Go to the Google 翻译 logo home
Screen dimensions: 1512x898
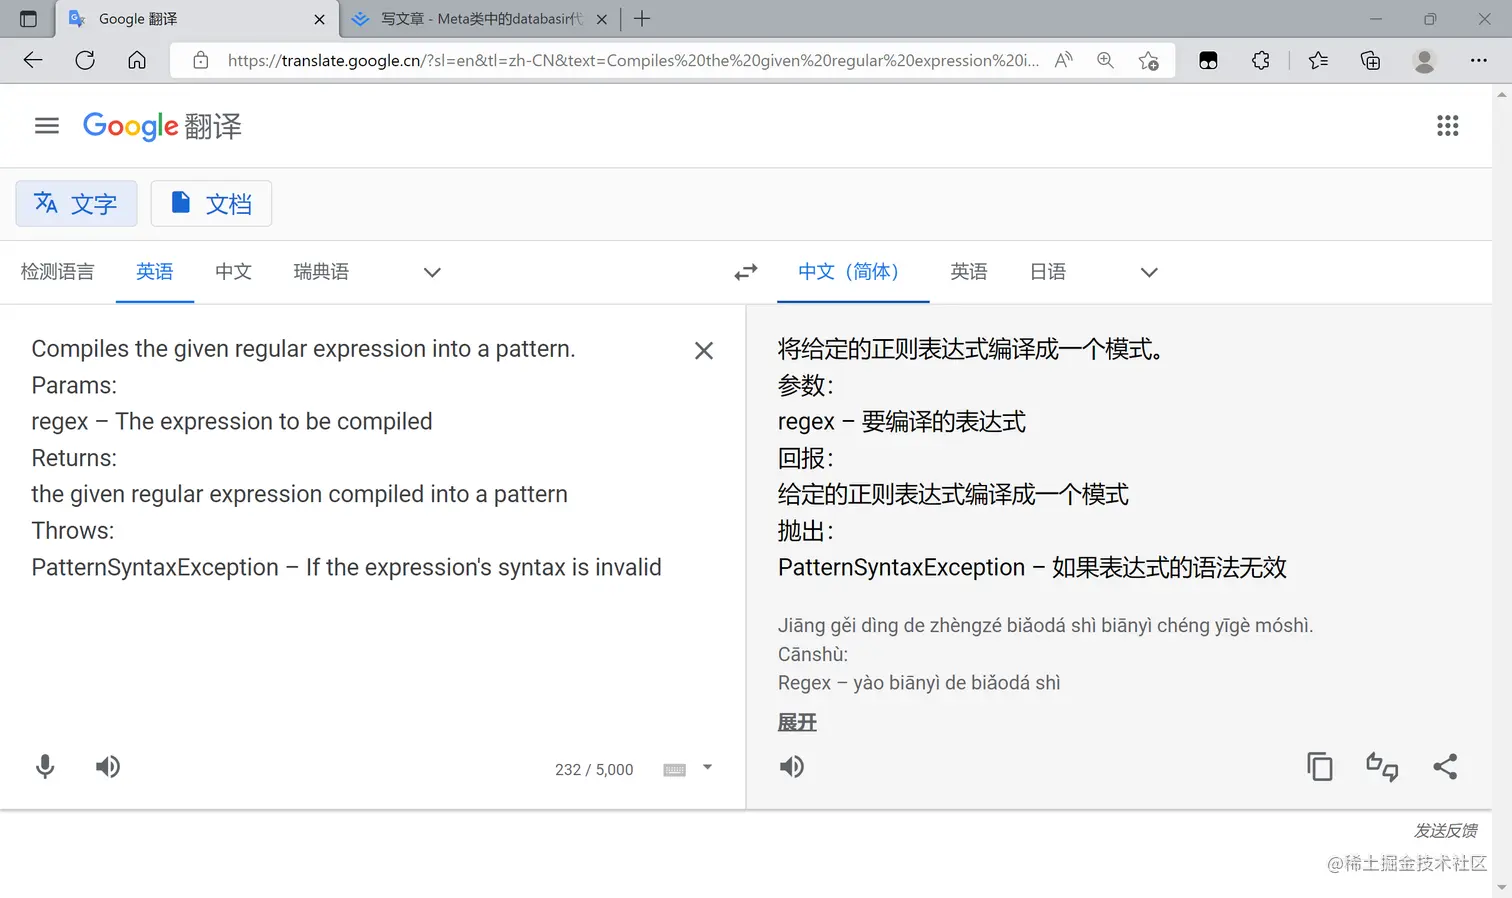pos(162,126)
